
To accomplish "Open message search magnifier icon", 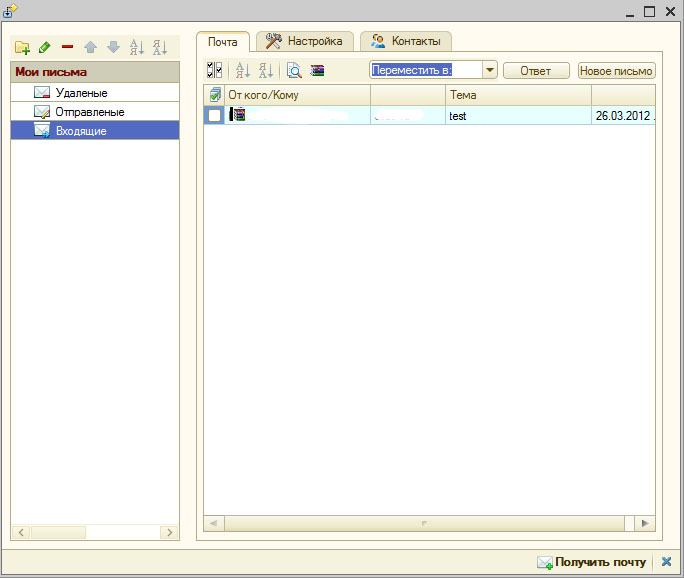I will (294, 70).
